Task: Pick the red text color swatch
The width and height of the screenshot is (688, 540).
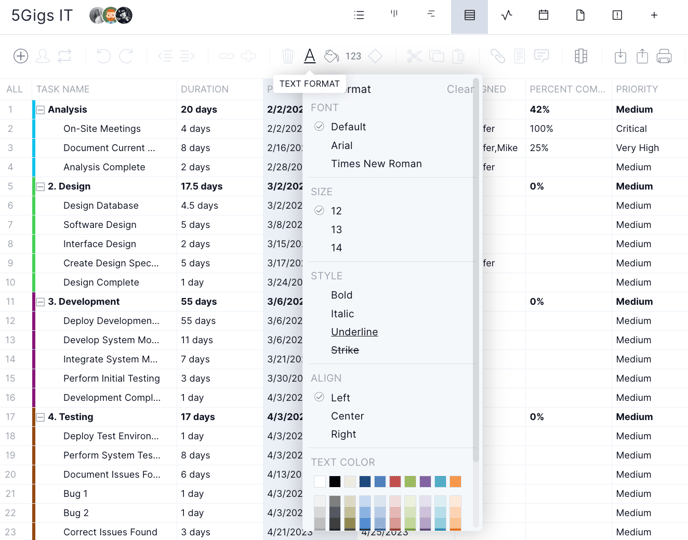Action: click(x=395, y=482)
